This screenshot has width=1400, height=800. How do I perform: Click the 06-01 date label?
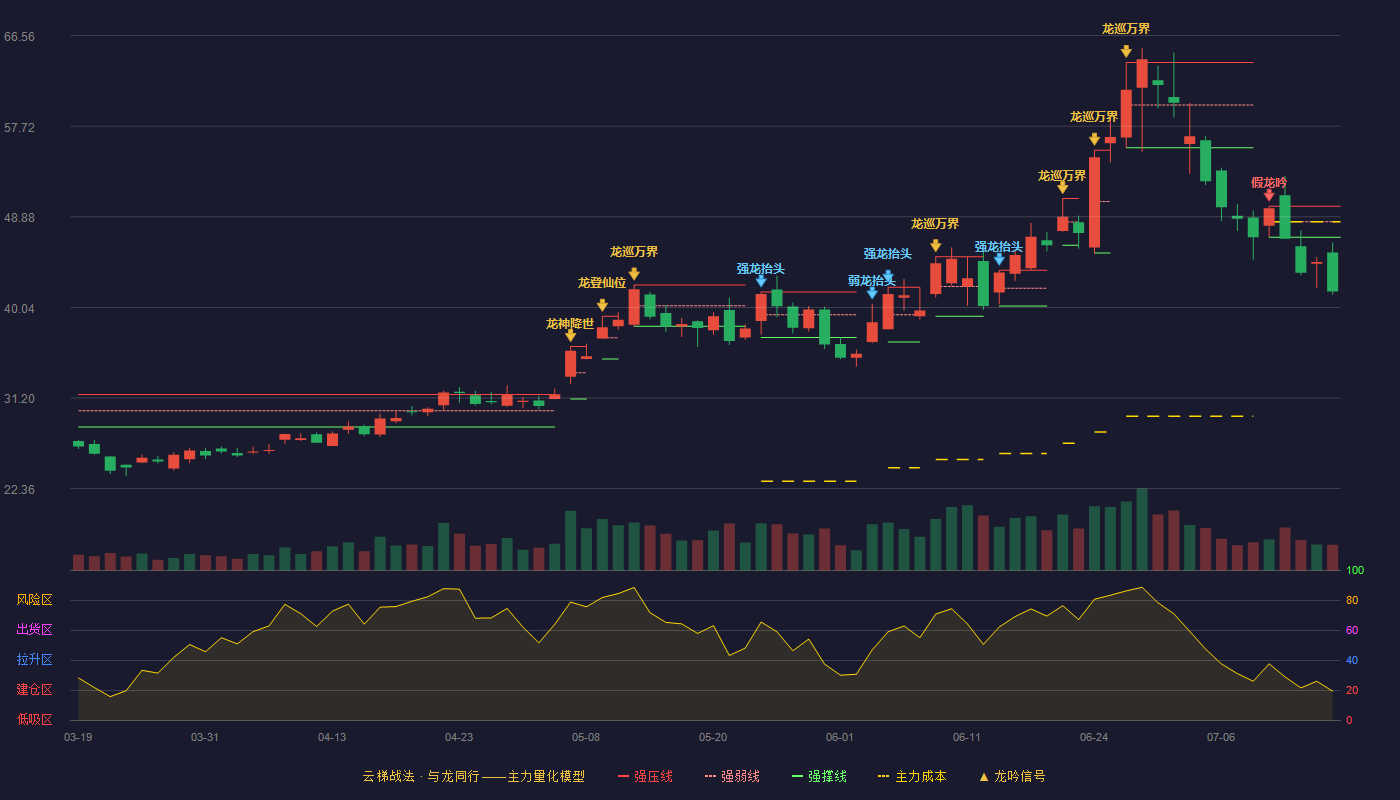840,737
